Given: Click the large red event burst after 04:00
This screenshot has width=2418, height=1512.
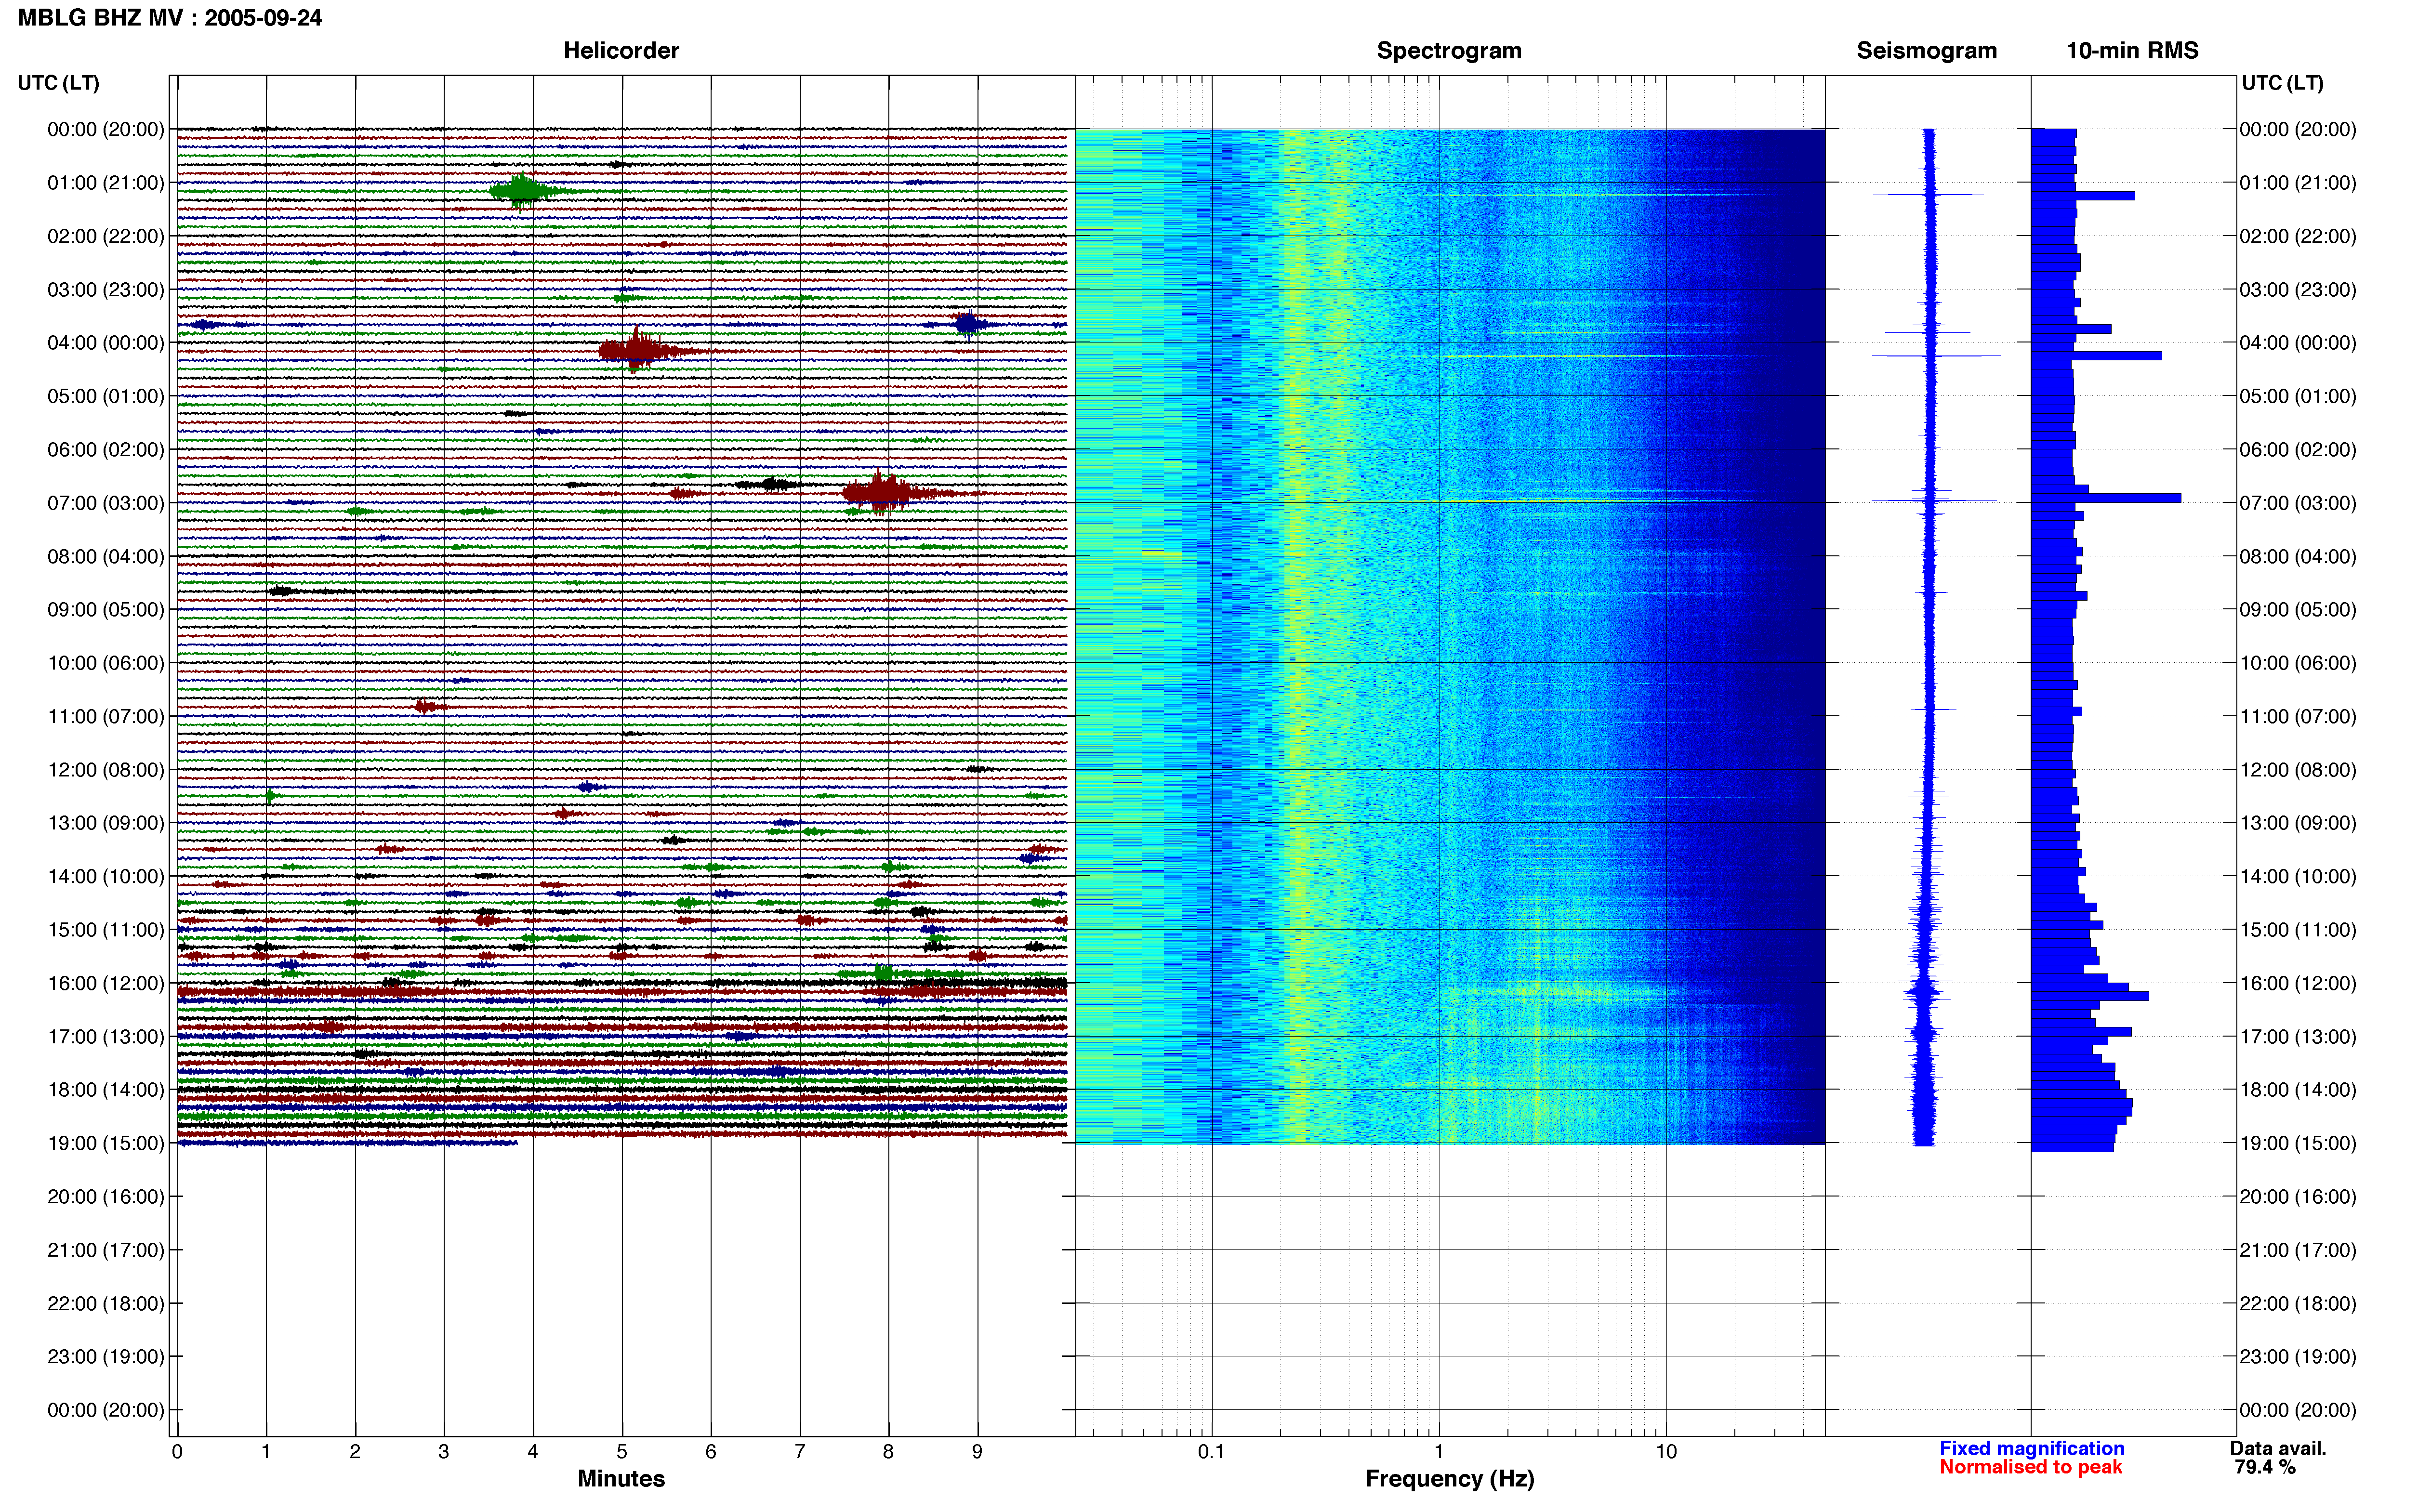Looking at the screenshot, I should click(640, 350).
